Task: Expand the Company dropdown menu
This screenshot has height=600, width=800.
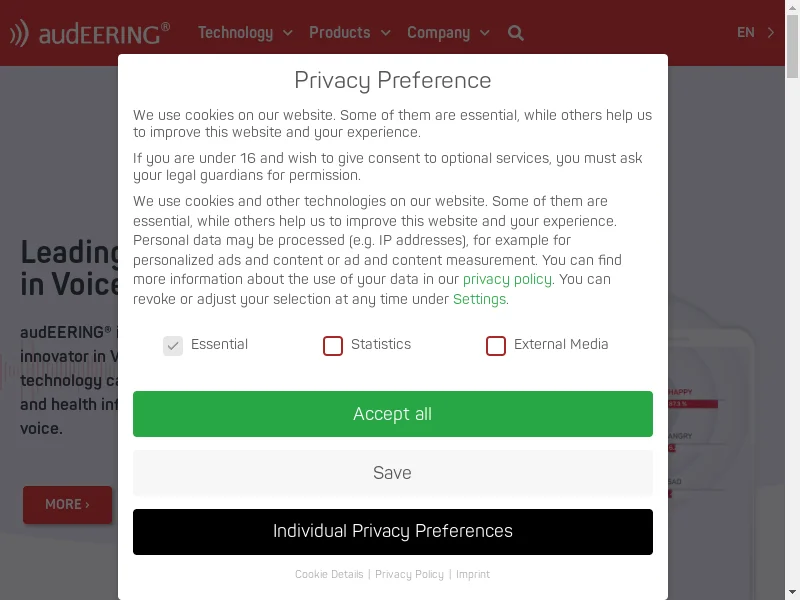Action: pos(448,33)
